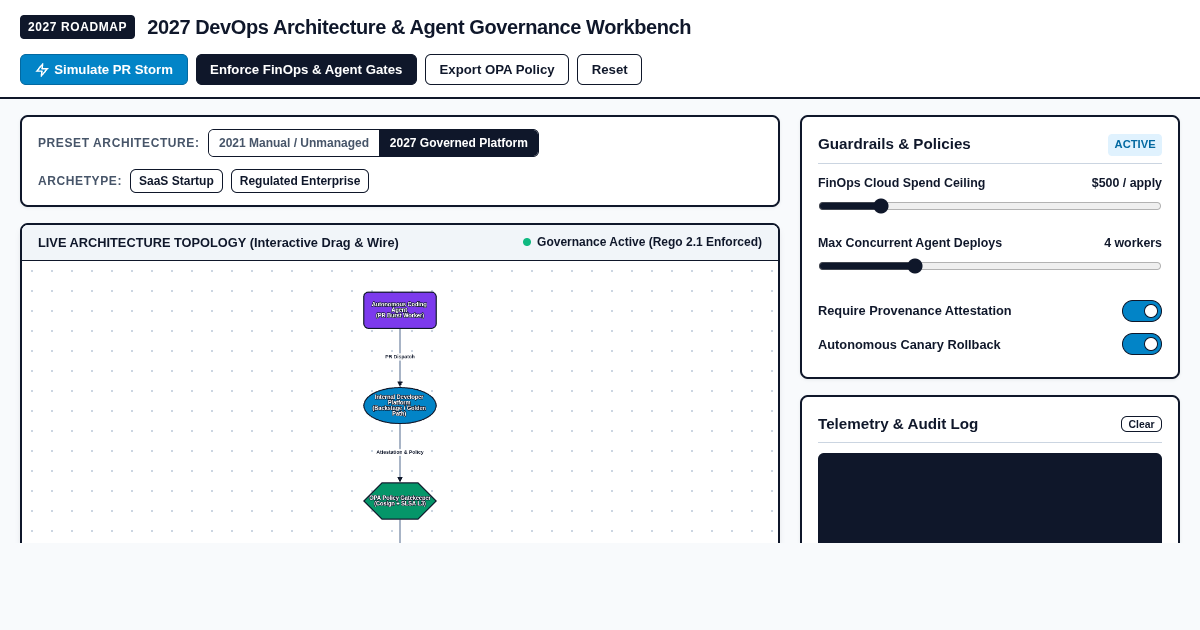Select the OPA Policy Gatekeeper hexagon node

[400, 501]
